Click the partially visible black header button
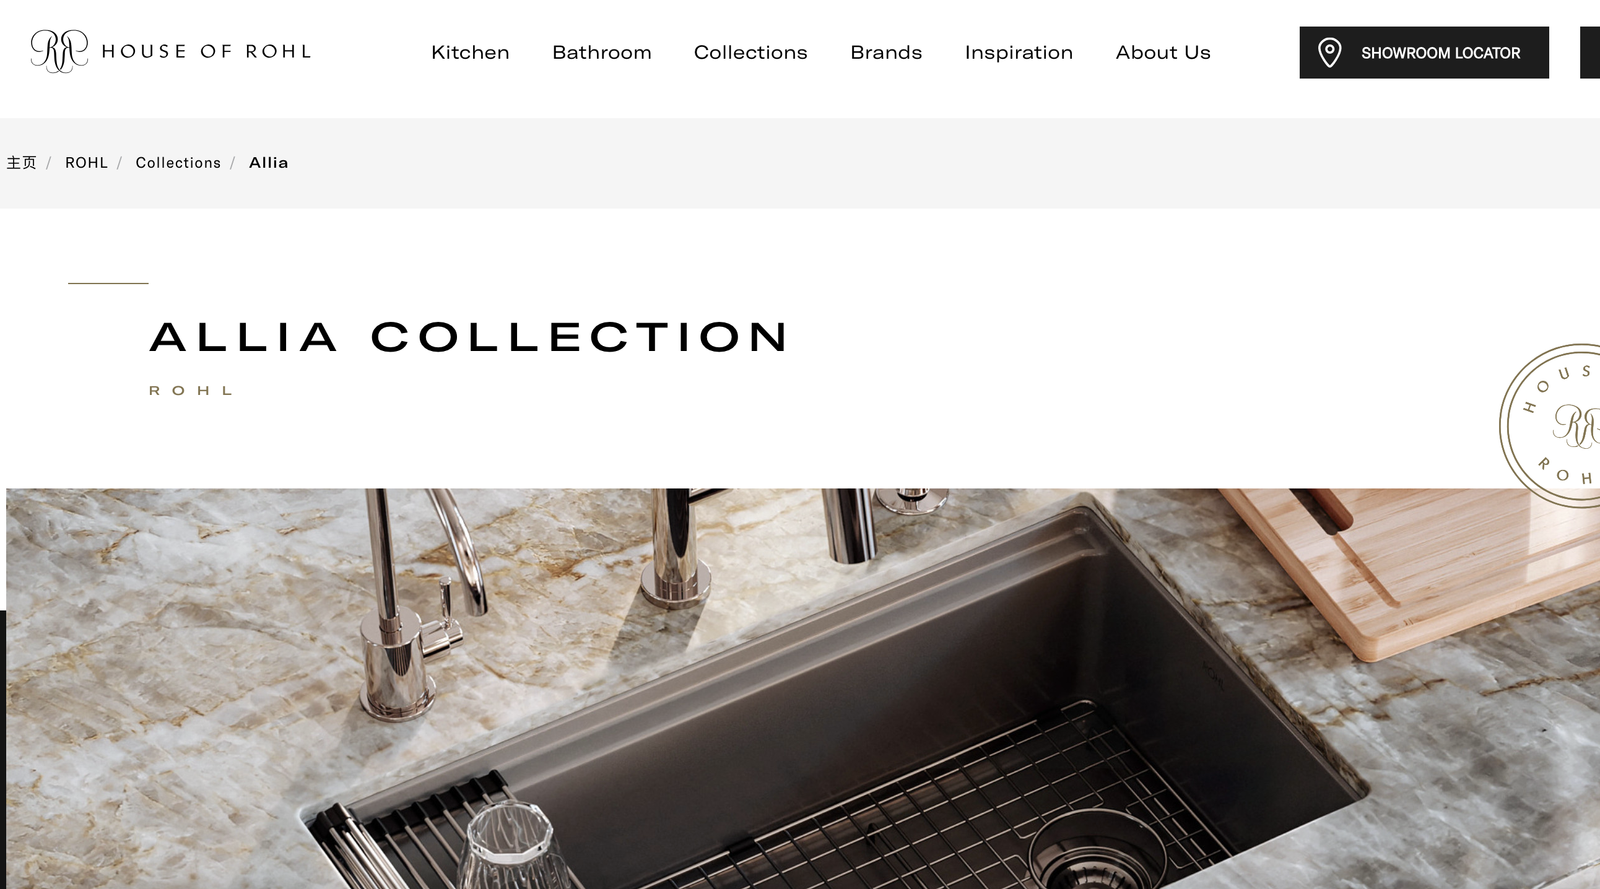 pos(1590,52)
